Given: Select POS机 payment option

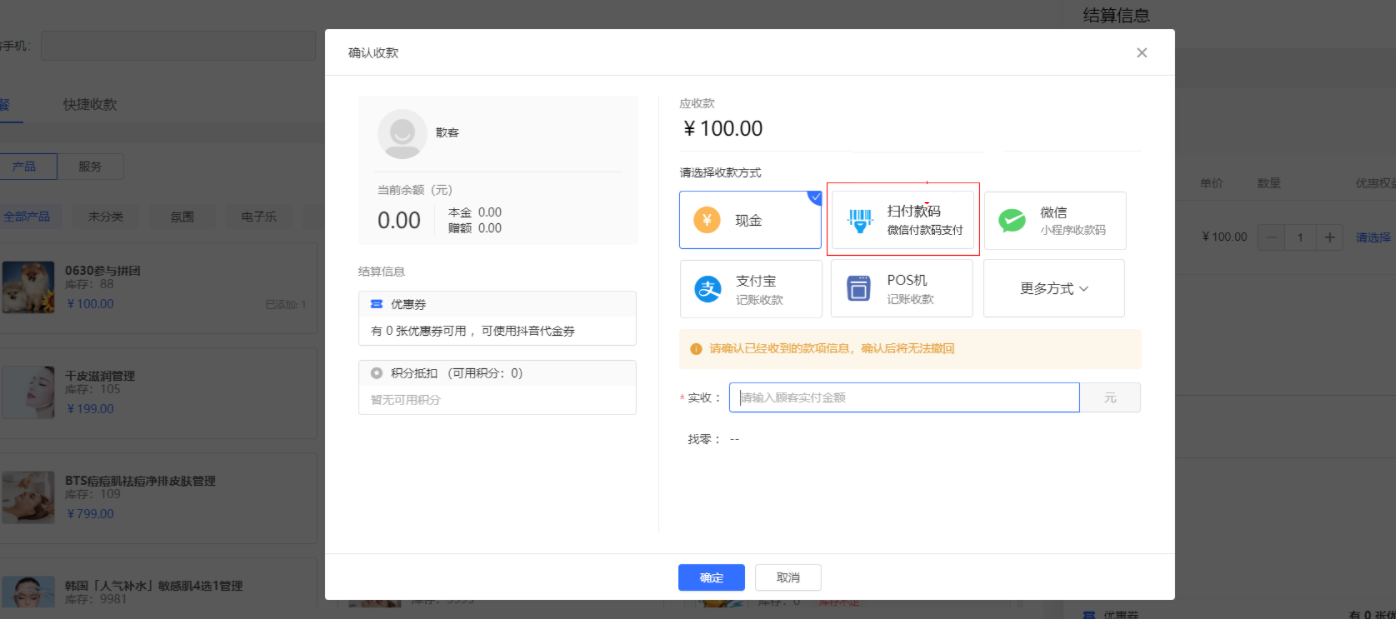Looking at the screenshot, I should 902,289.
